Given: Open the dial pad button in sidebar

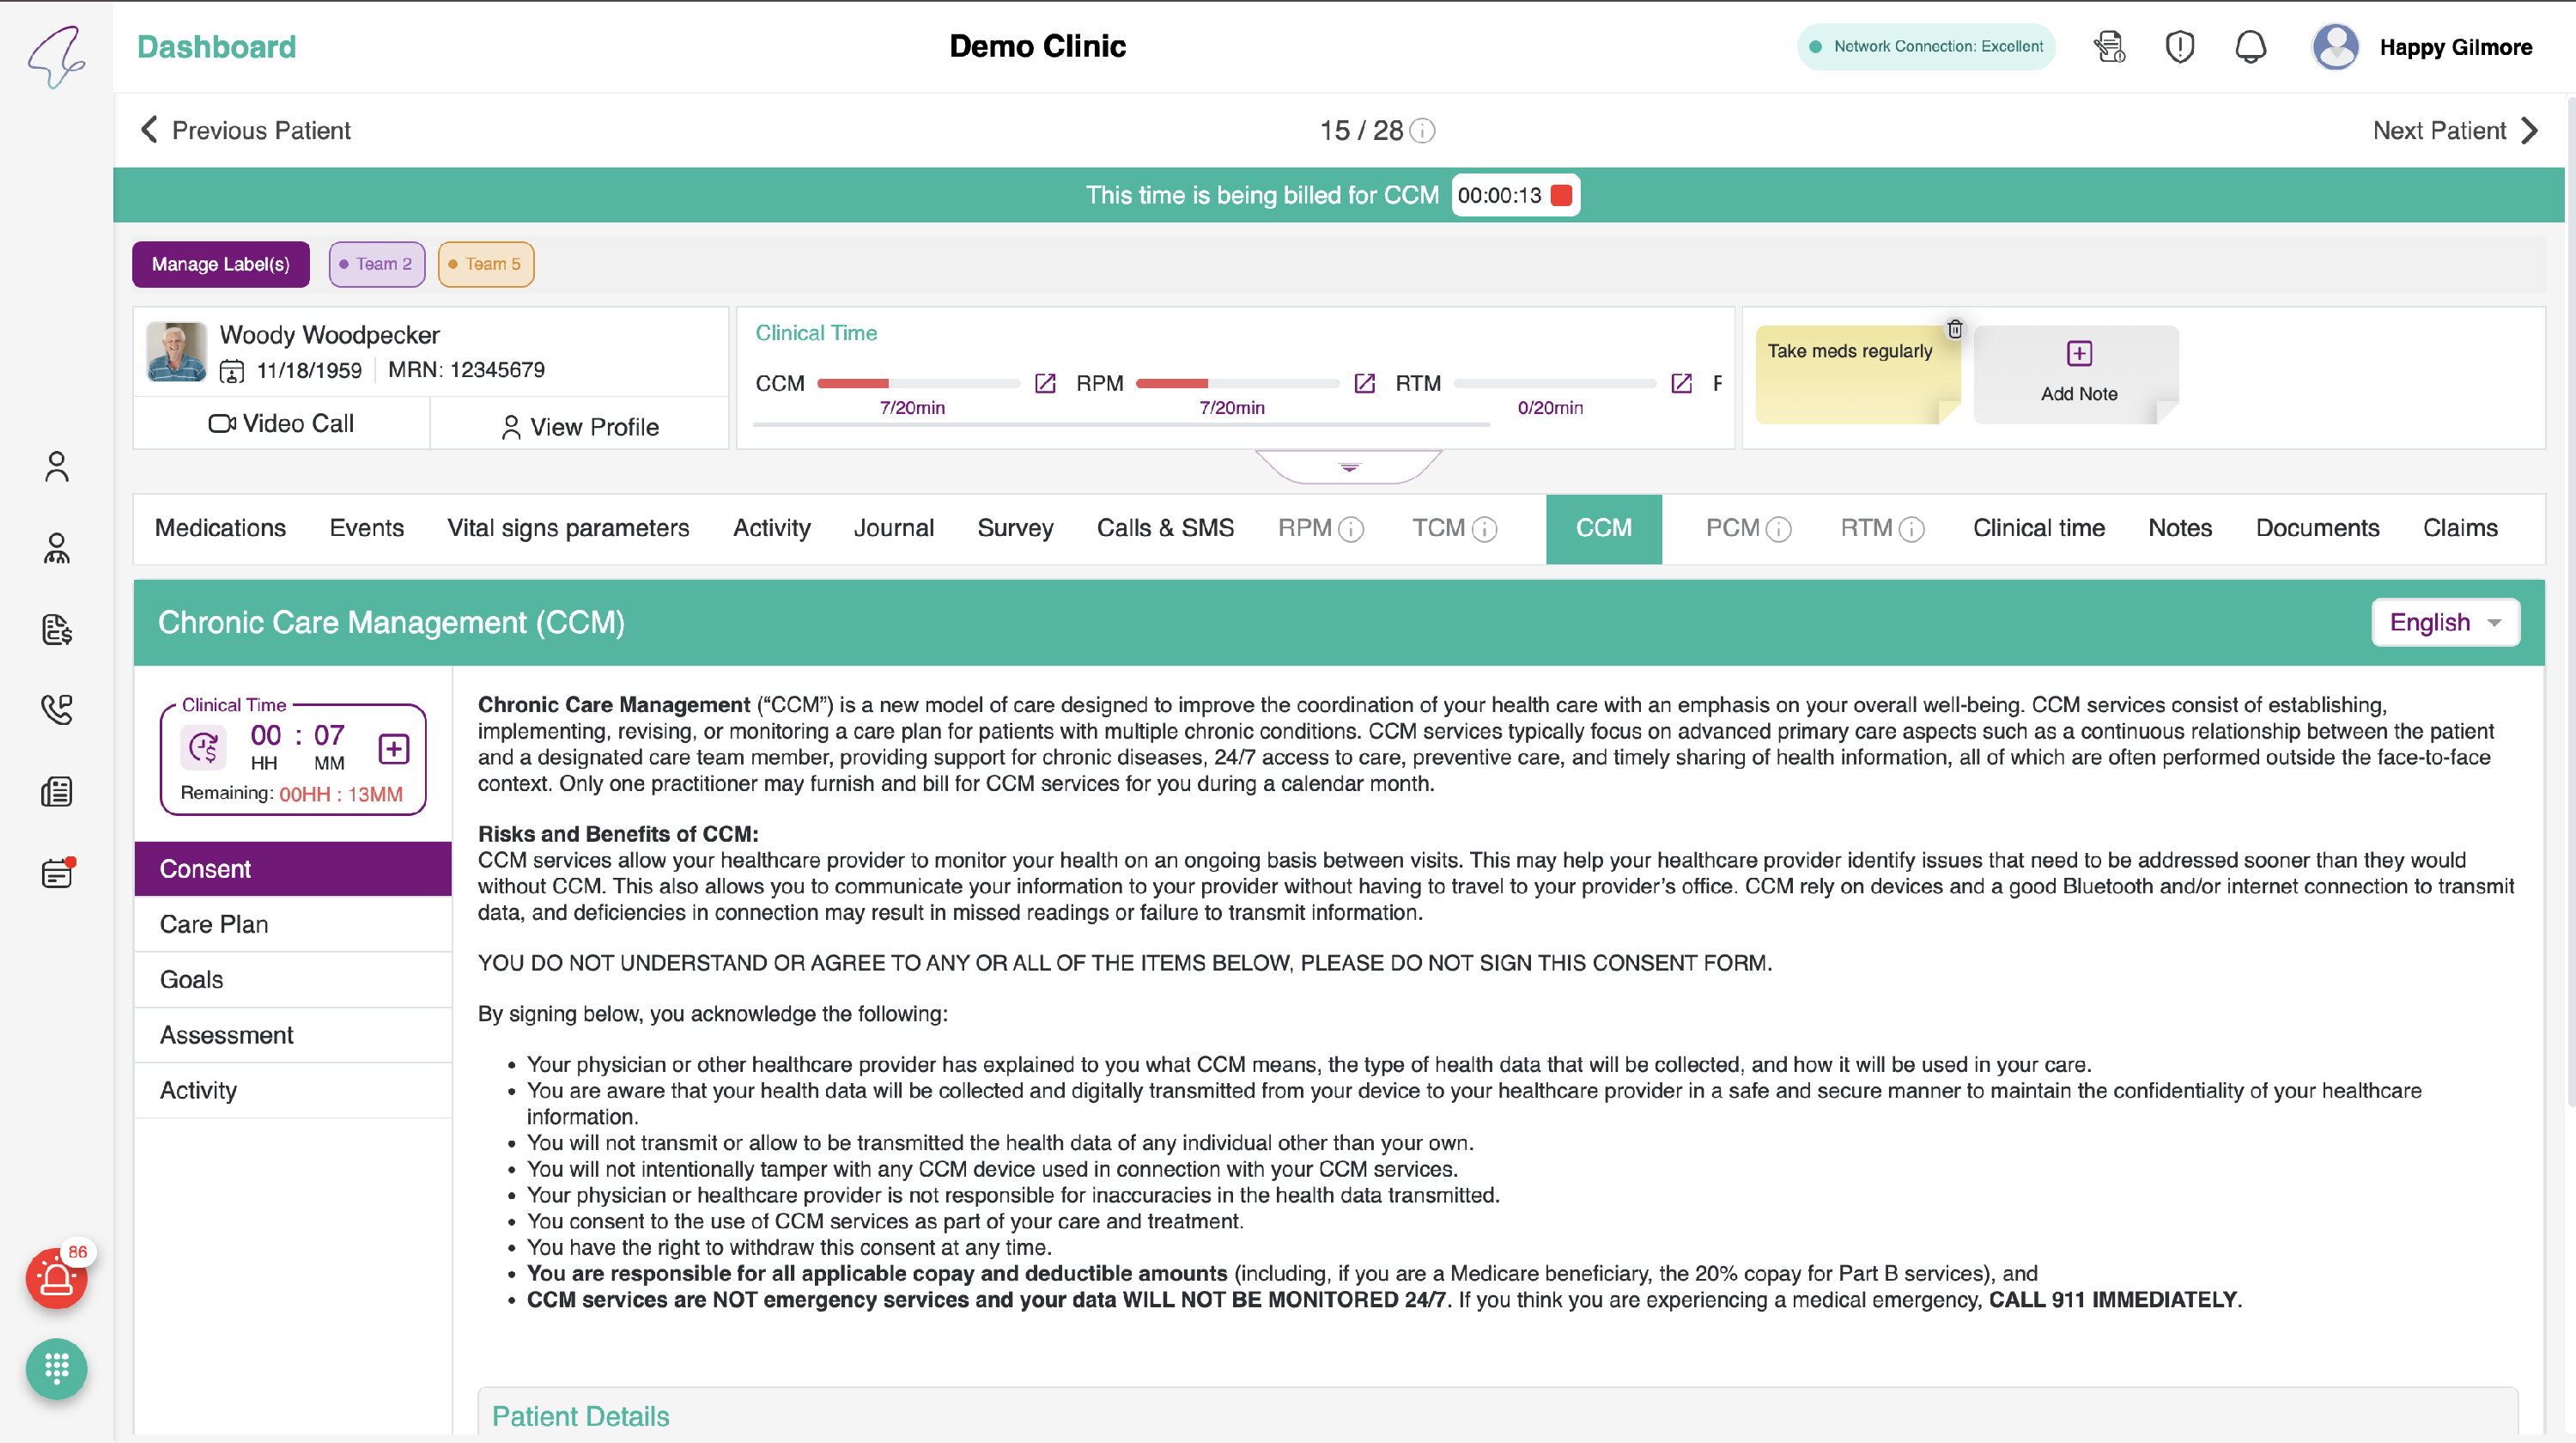Looking at the screenshot, I should (x=57, y=1368).
